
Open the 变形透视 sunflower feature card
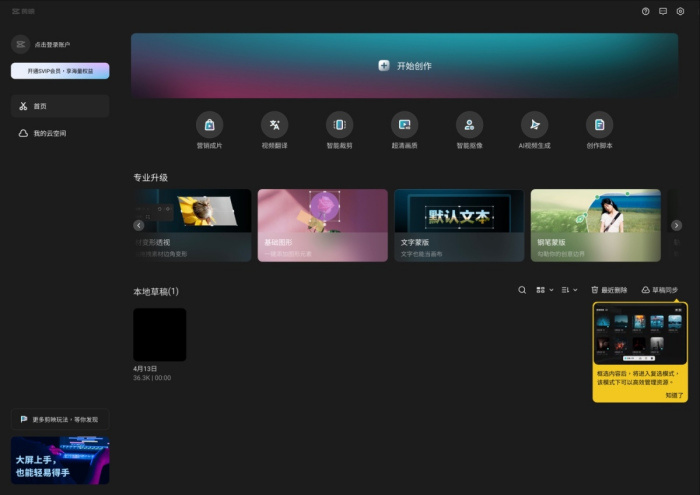(192, 225)
